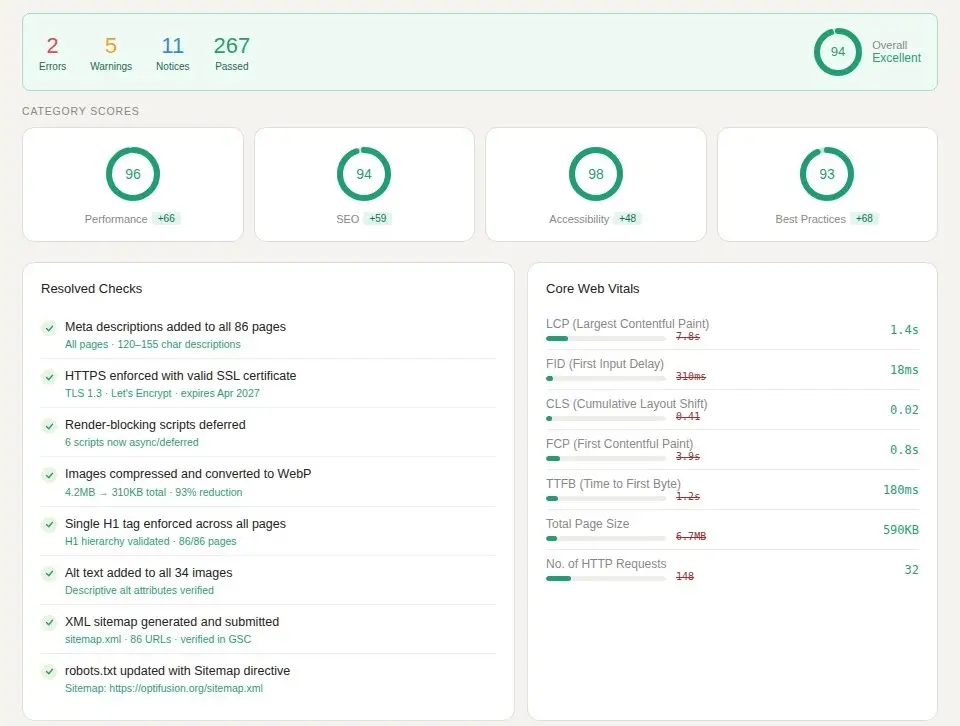The width and height of the screenshot is (960, 726).
Task: Select the Passed filter
Action: [231, 52]
